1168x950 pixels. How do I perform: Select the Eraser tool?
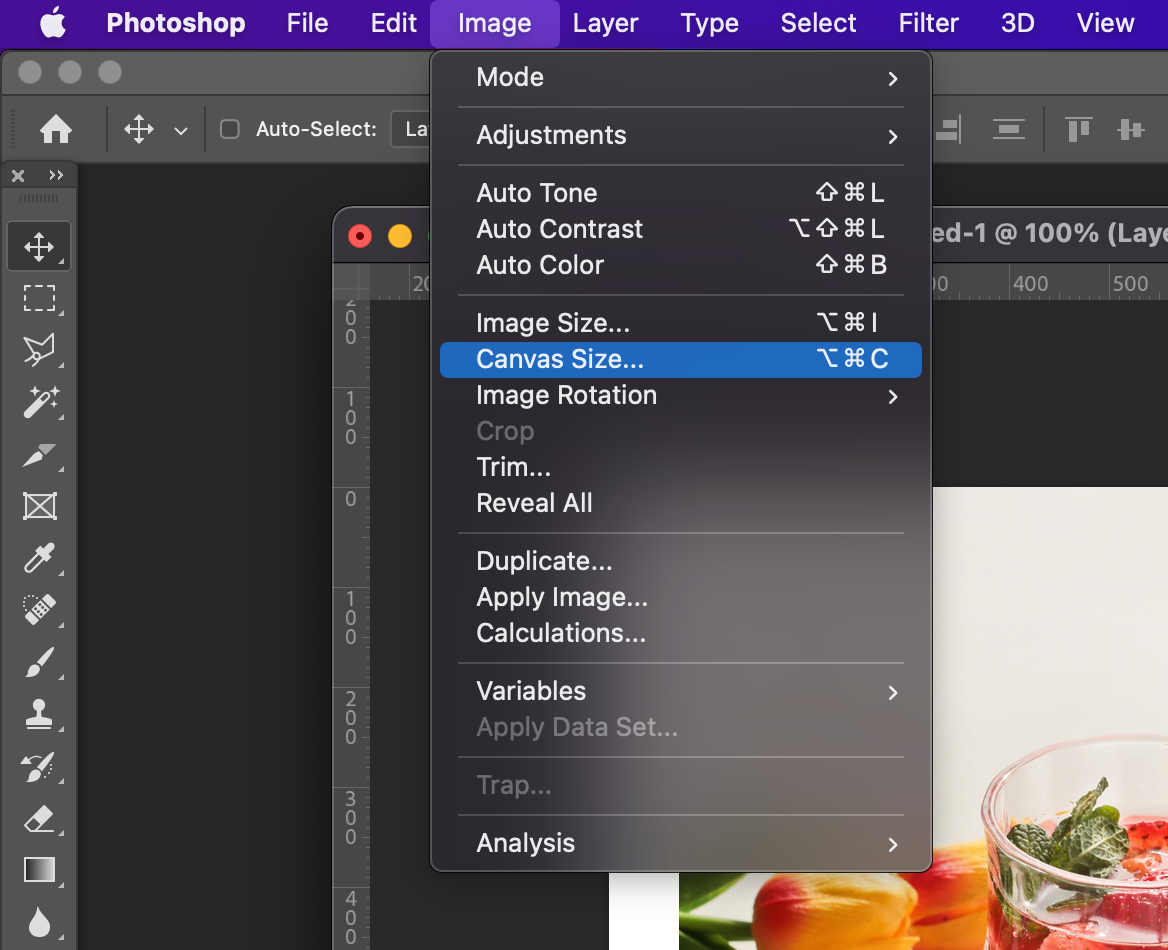tap(39, 818)
